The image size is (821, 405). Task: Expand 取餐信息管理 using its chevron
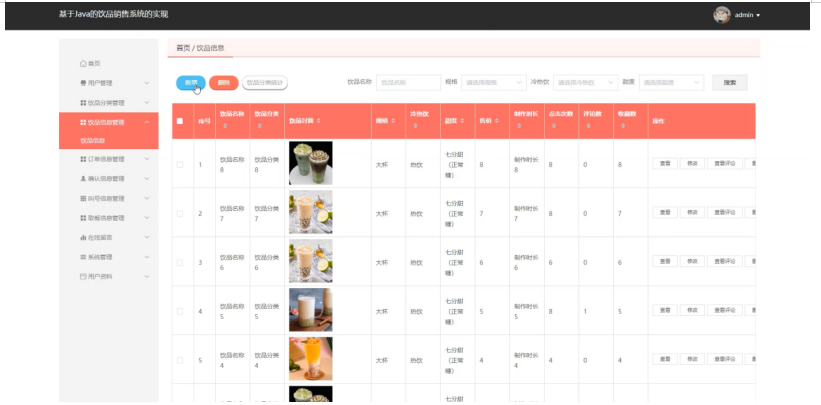(147, 218)
